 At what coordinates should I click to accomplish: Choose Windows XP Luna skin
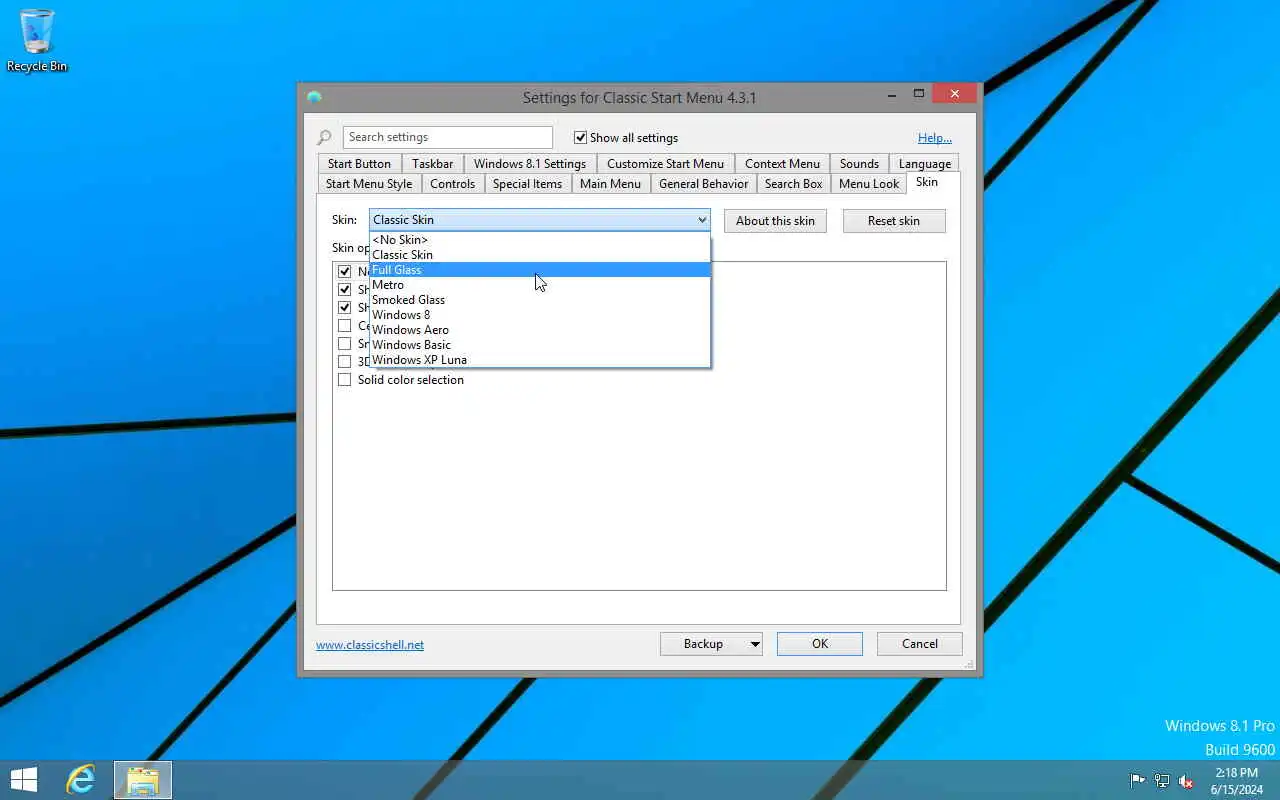pyautogui.click(x=540, y=360)
